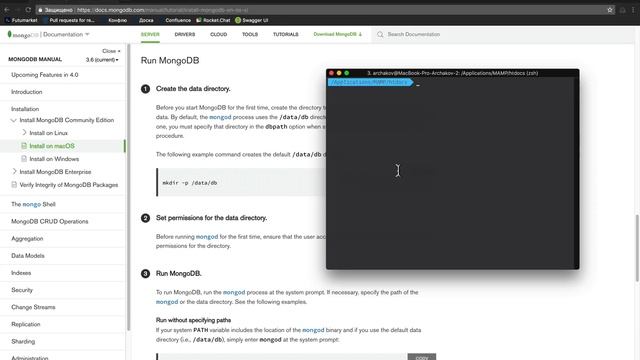Expand Install MongoDB Enterprise chevron
This screenshot has width=640, height=360.
[x=14, y=171]
